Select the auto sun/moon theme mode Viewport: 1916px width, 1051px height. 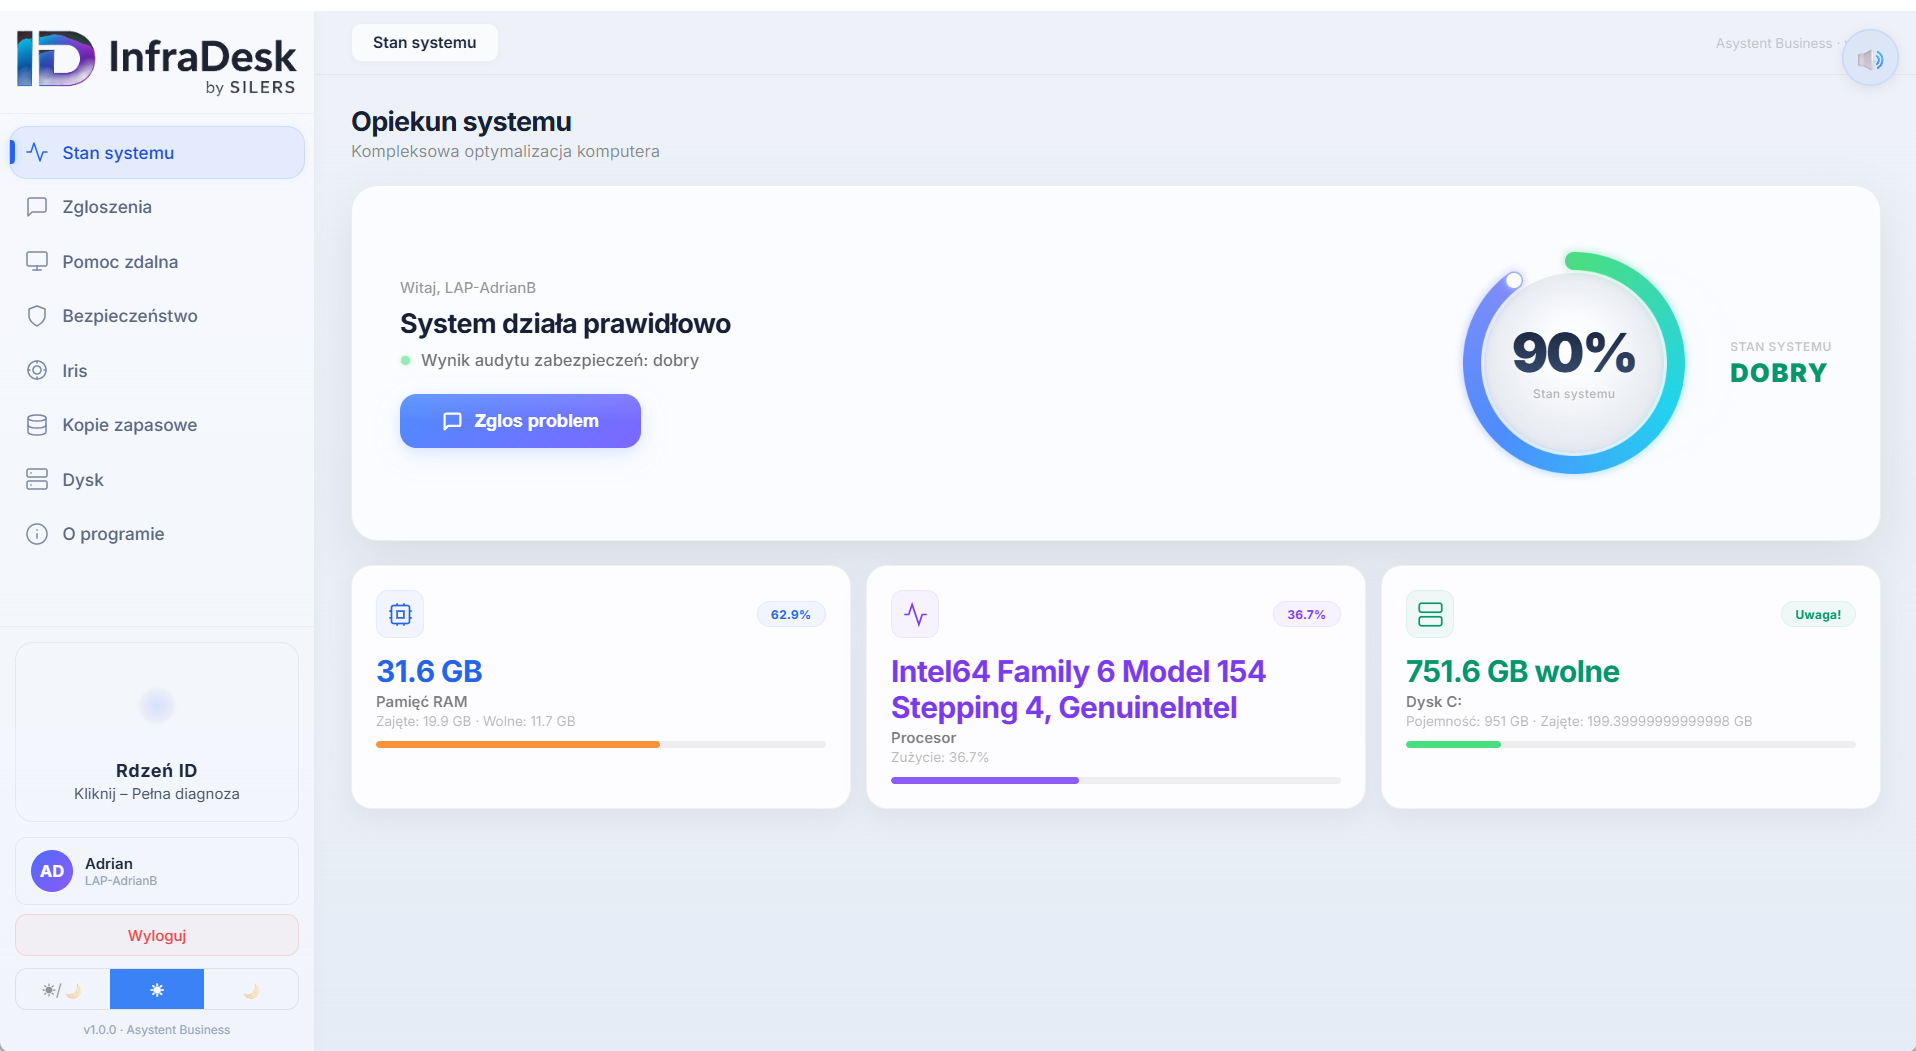[62, 990]
